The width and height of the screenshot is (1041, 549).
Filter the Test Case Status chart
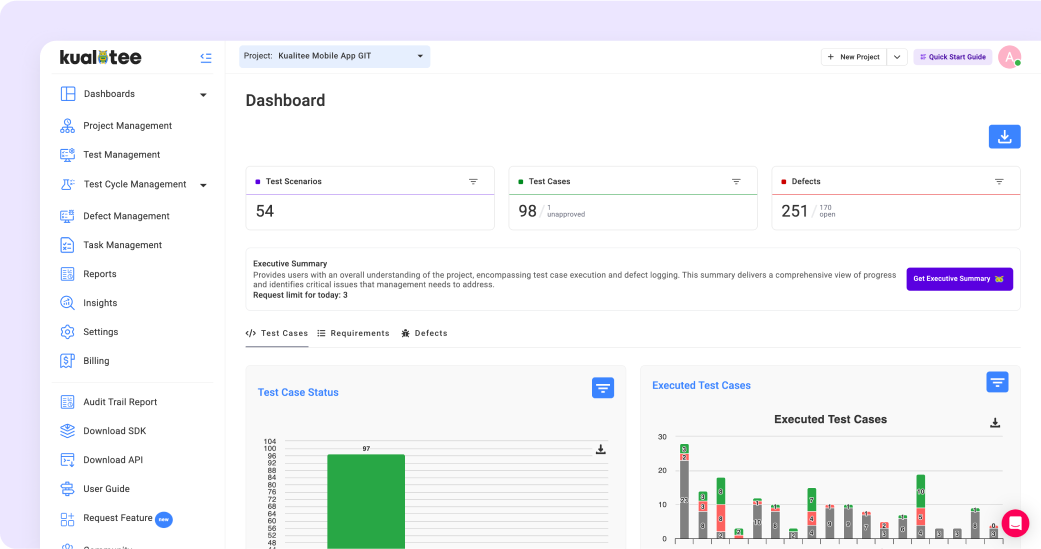click(603, 388)
